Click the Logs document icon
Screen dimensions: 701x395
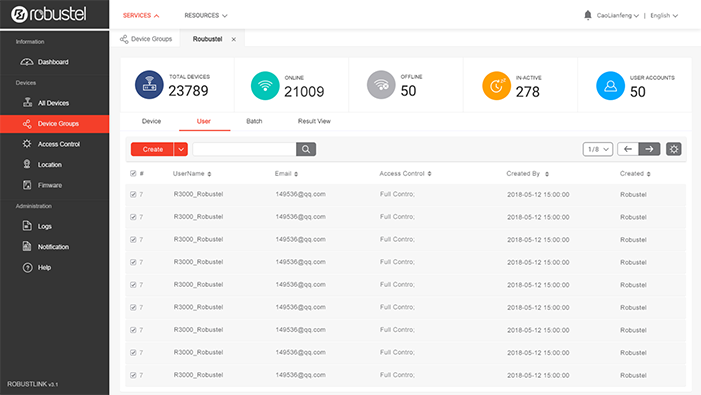tap(27, 226)
